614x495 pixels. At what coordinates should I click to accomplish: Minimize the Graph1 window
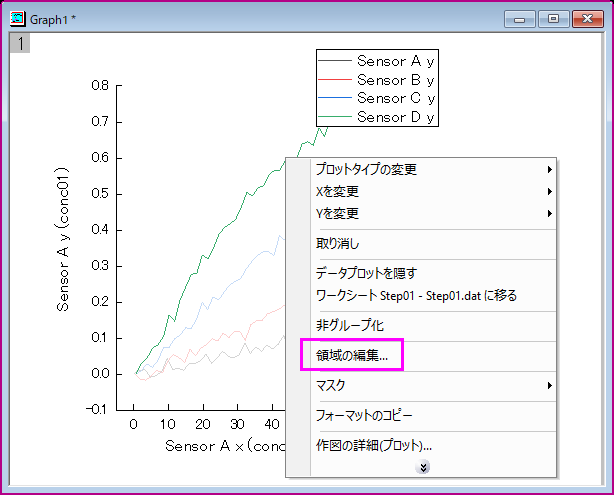click(x=520, y=19)
